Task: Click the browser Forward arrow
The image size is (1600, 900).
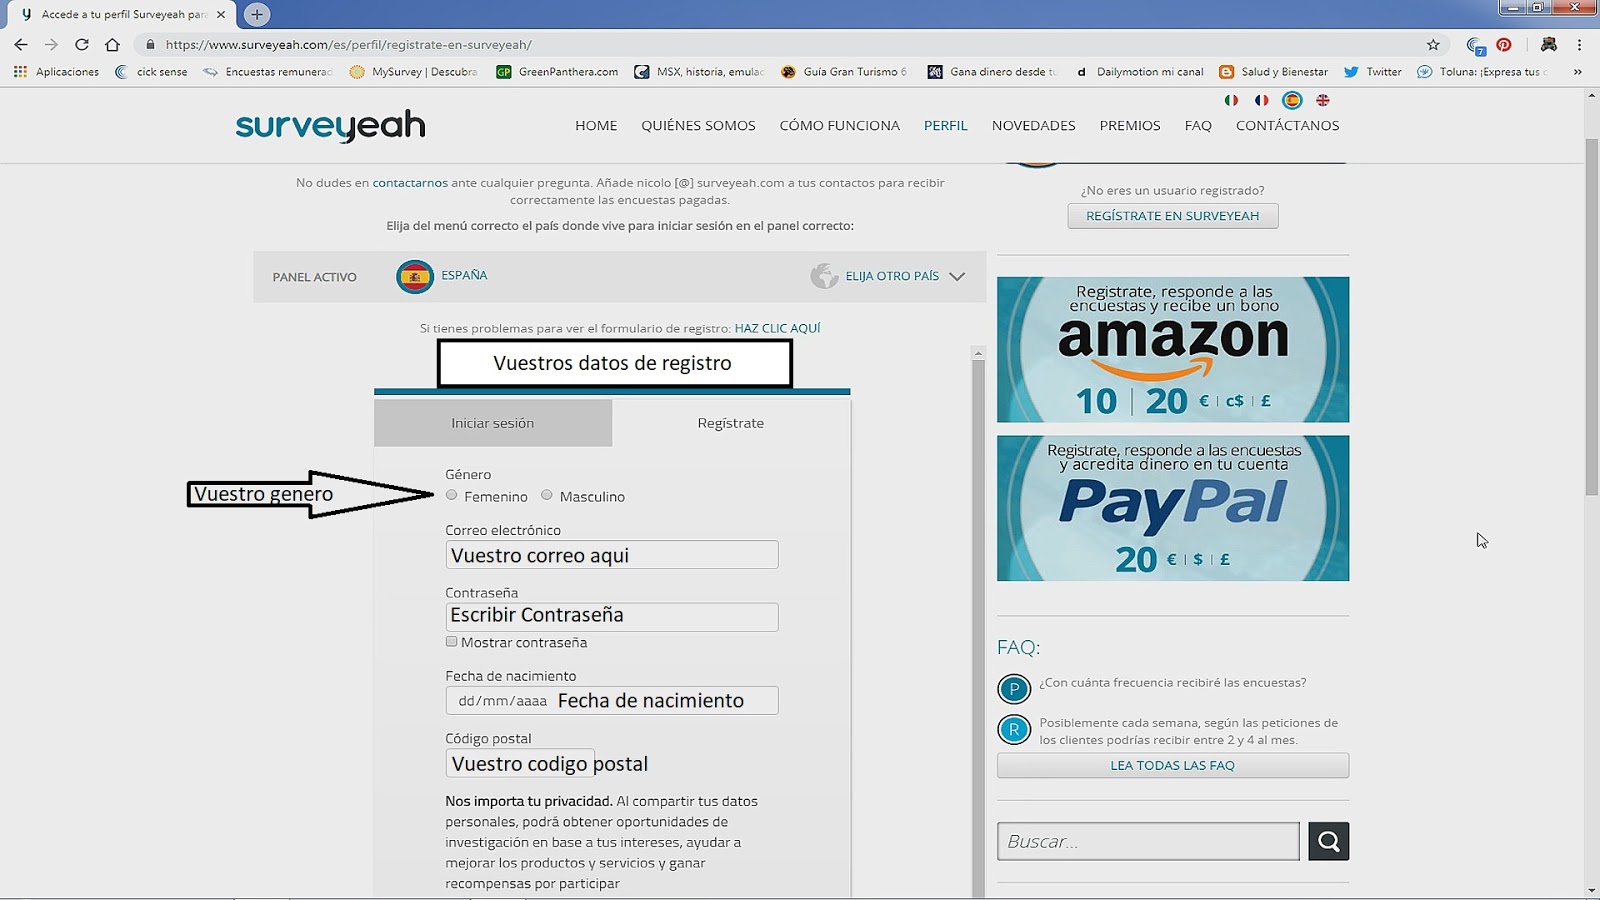Action: 51,44
